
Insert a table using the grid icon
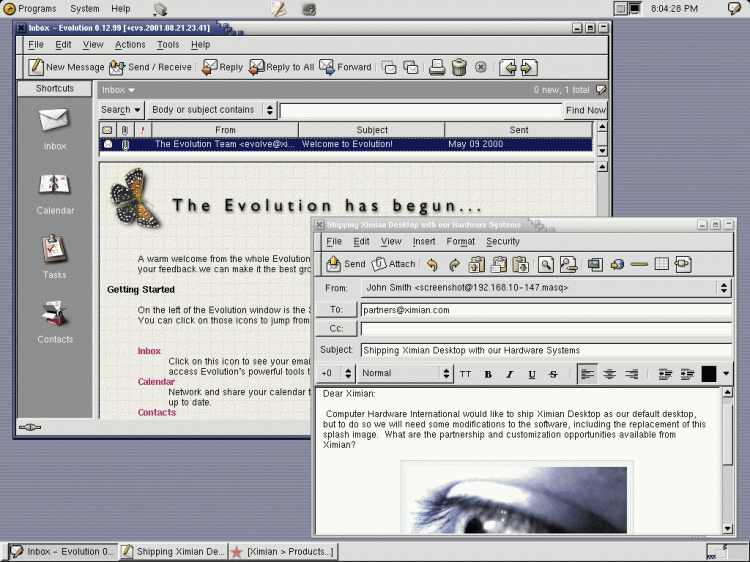(662, 264)
